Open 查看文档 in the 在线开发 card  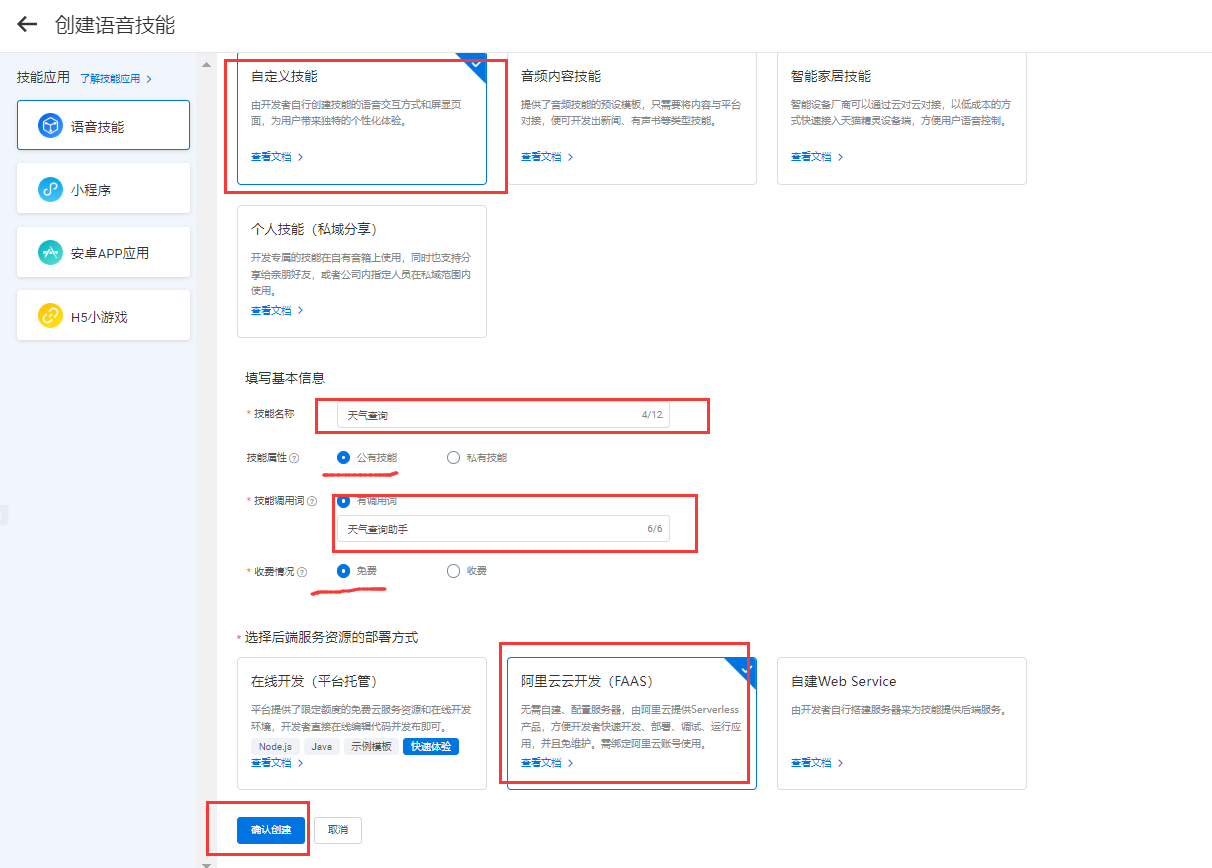pyautogui.click(x=277, y=763)
